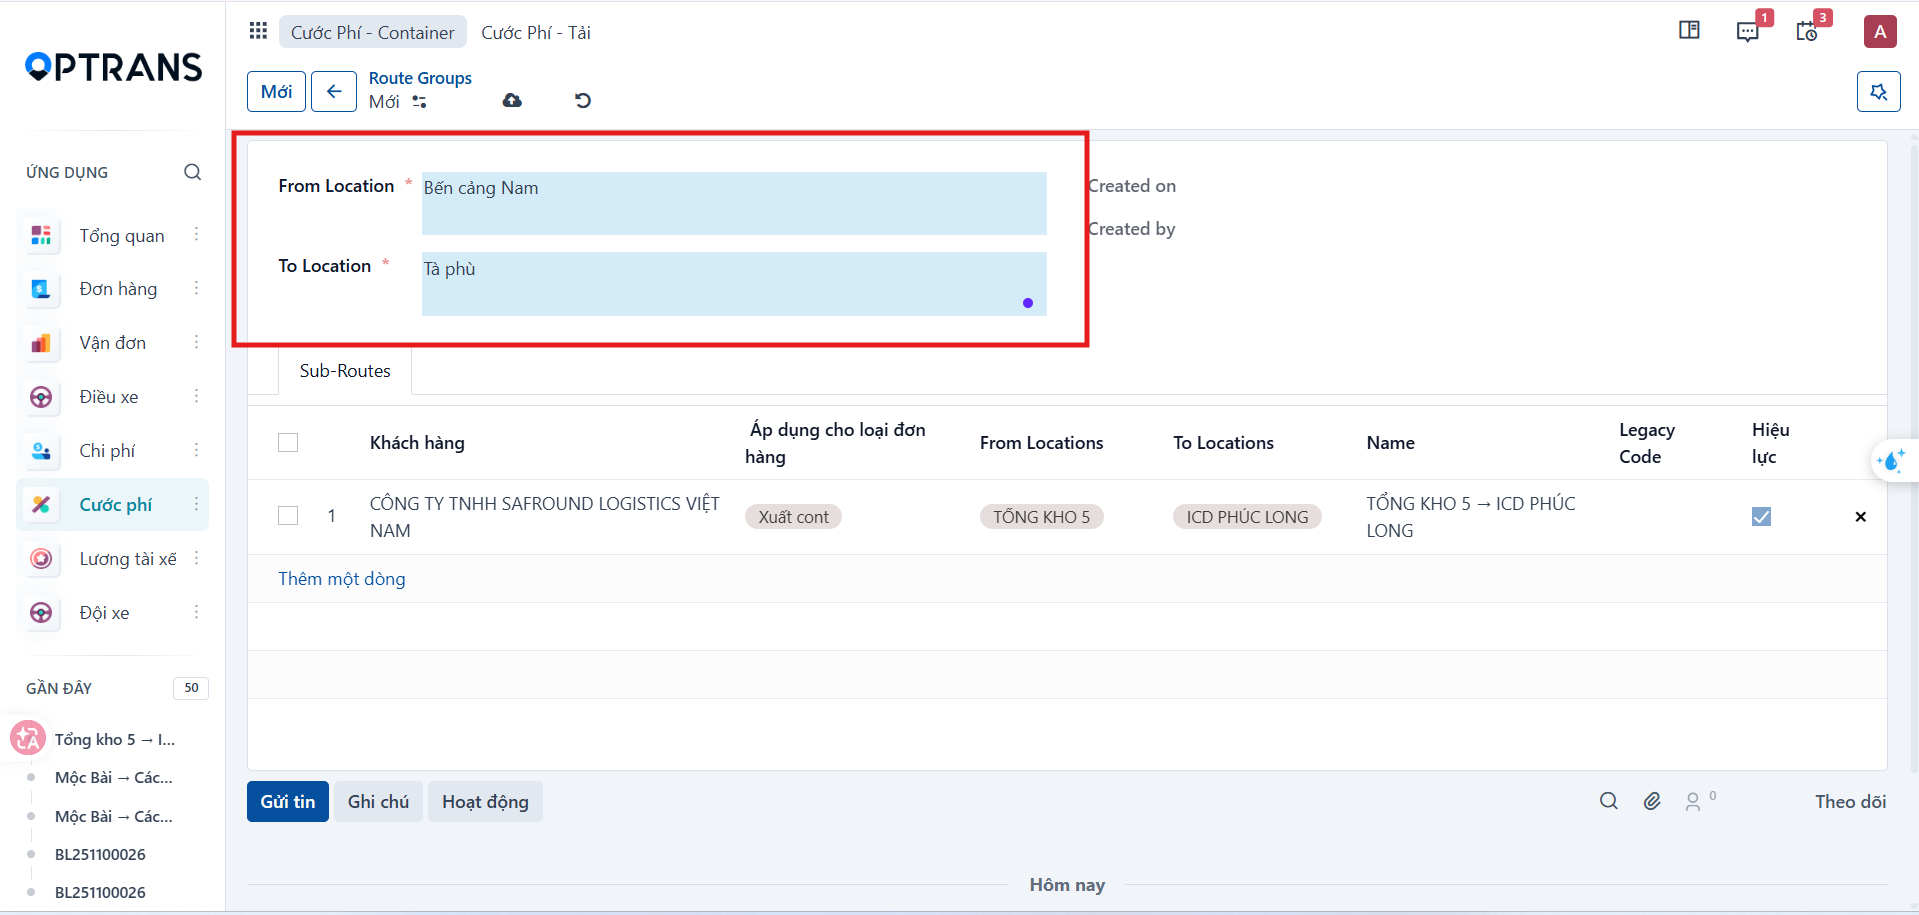Open the options dots next to Cước phí
Screen dimensions: 1919x915
click(196, 504)
